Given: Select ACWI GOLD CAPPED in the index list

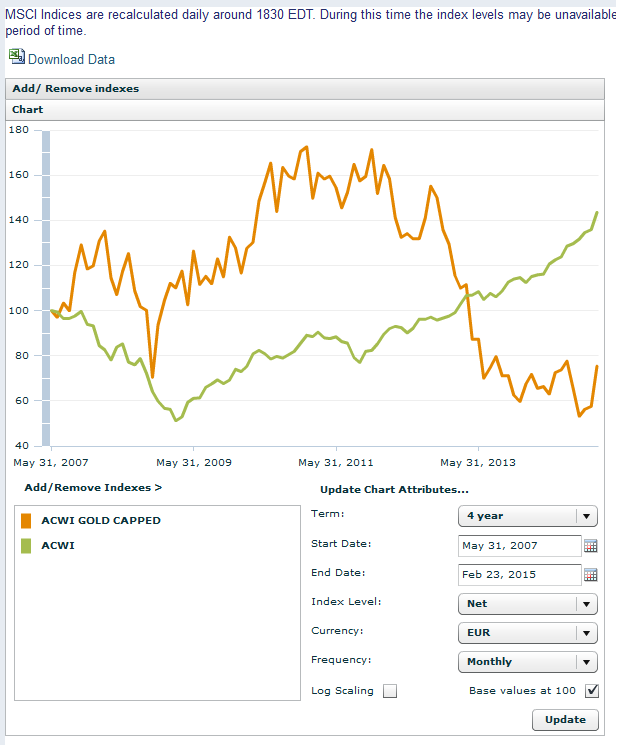Looking at the screenshot, I should click(x=100, y=520).
